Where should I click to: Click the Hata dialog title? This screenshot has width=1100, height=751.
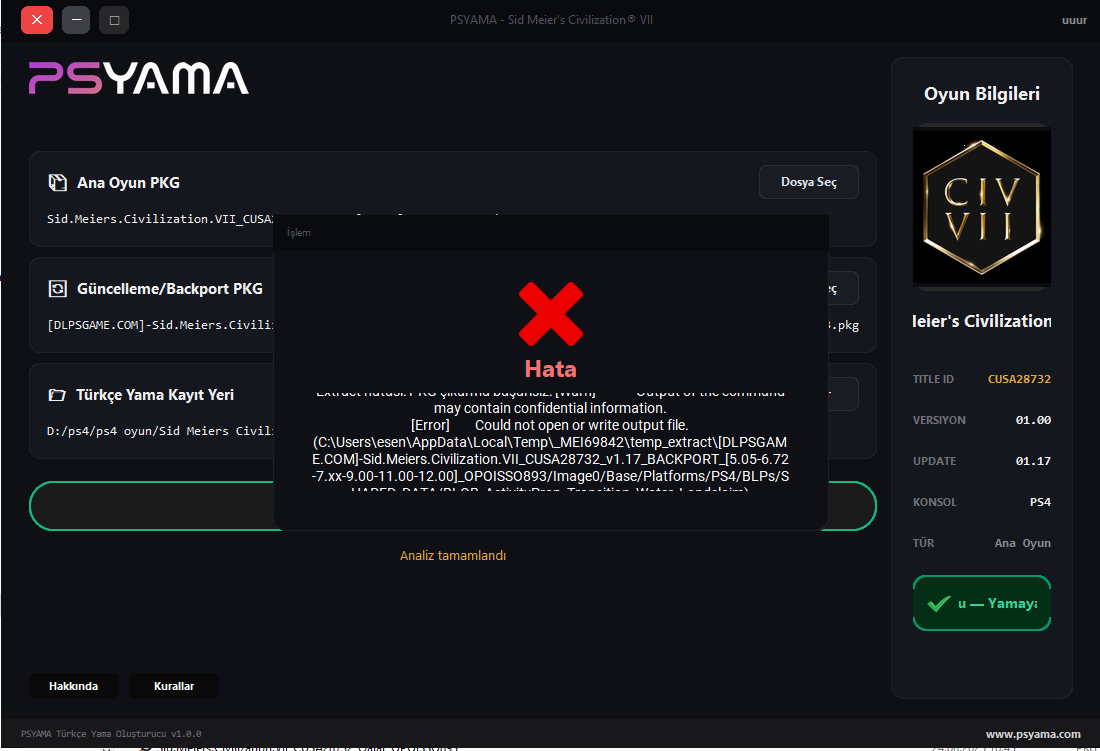(x=551, y=369)
